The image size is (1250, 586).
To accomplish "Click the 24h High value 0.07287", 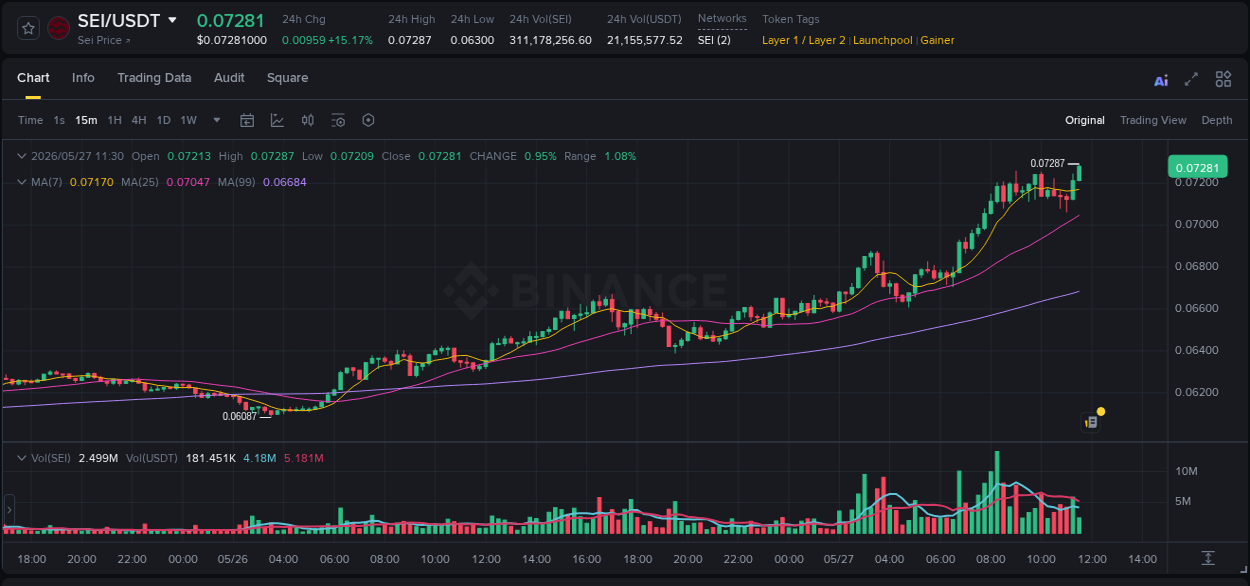I will point(410,40).
